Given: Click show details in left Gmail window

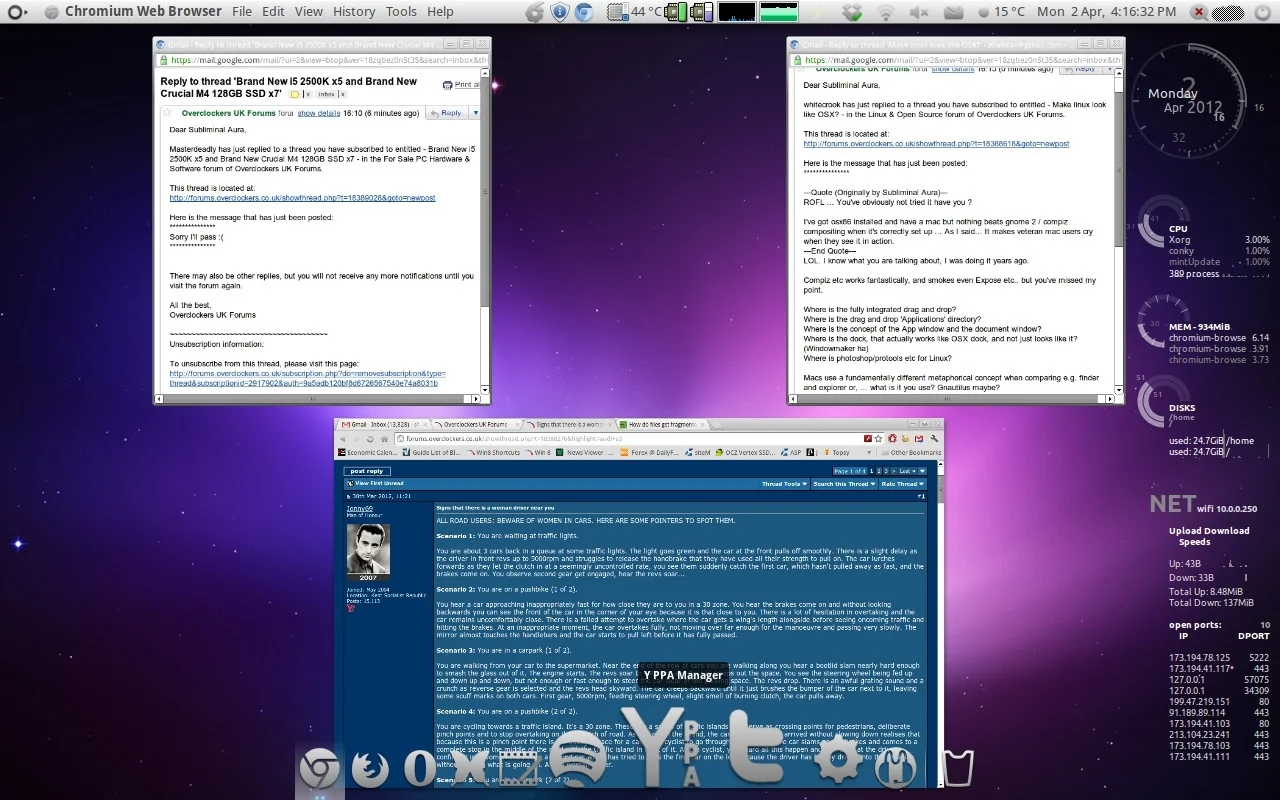Looking at the screenshot, I should tap(319, 113).
